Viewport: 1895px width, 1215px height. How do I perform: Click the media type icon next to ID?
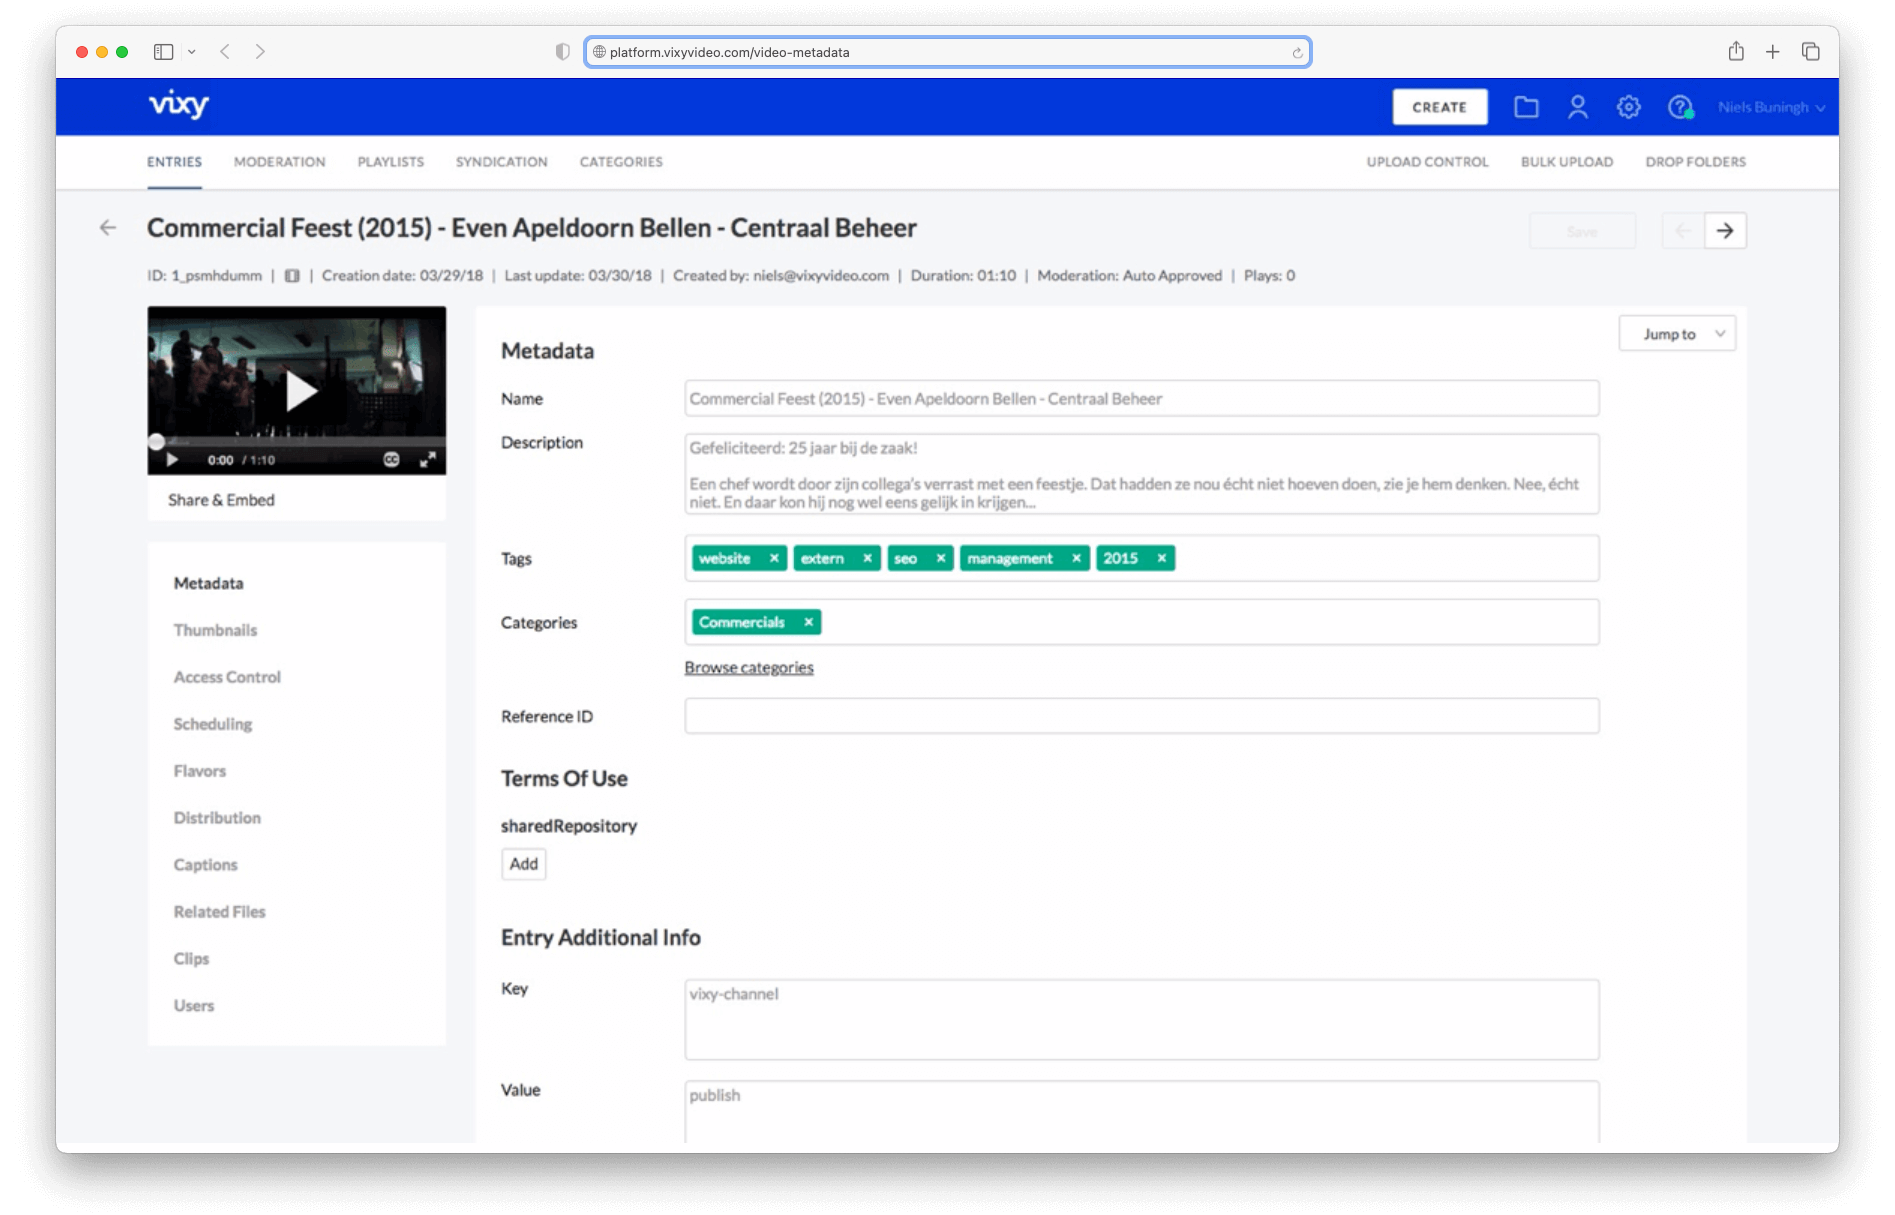(292, 276)
